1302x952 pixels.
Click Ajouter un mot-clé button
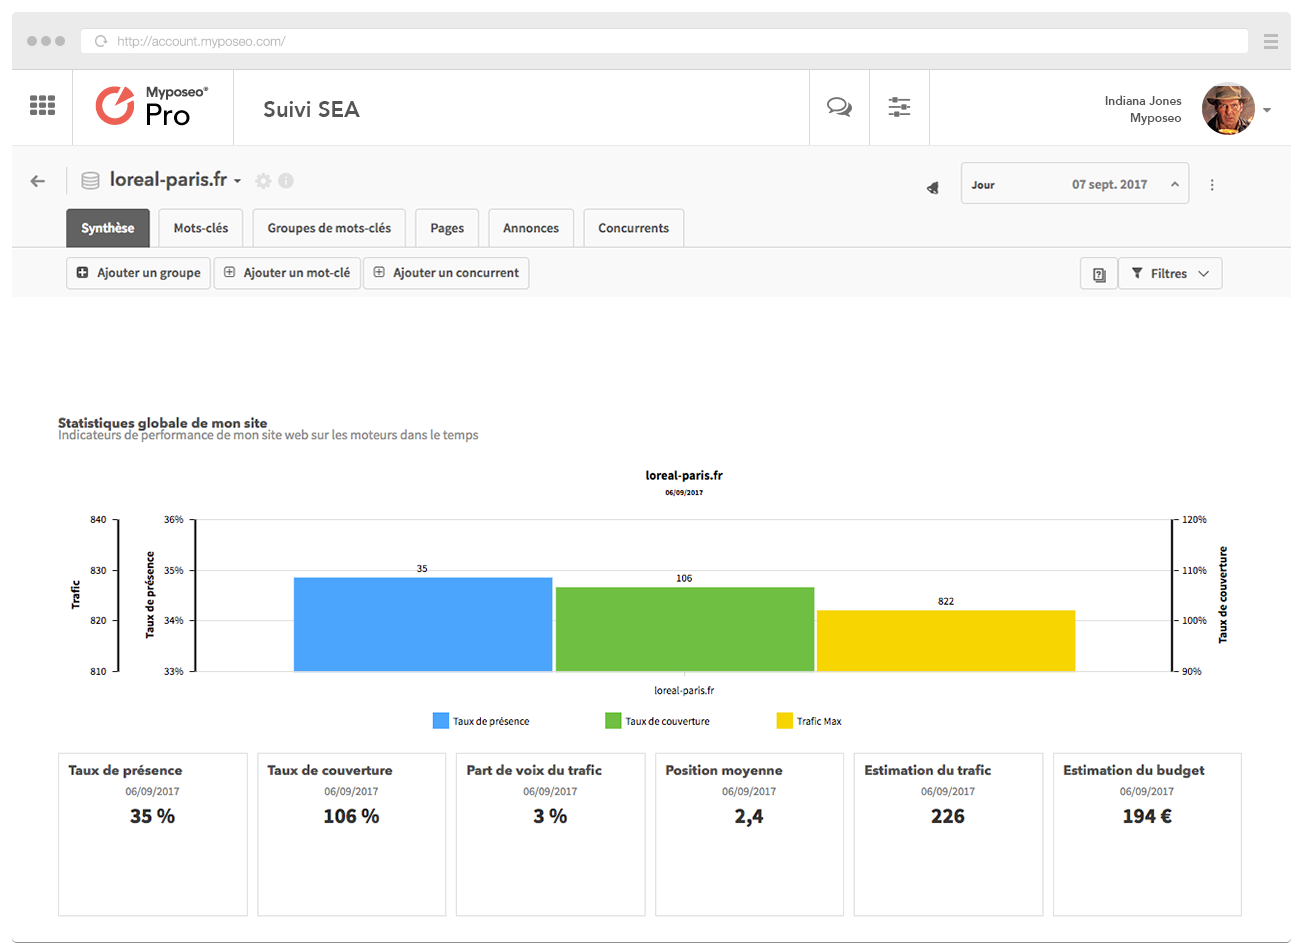287,273
